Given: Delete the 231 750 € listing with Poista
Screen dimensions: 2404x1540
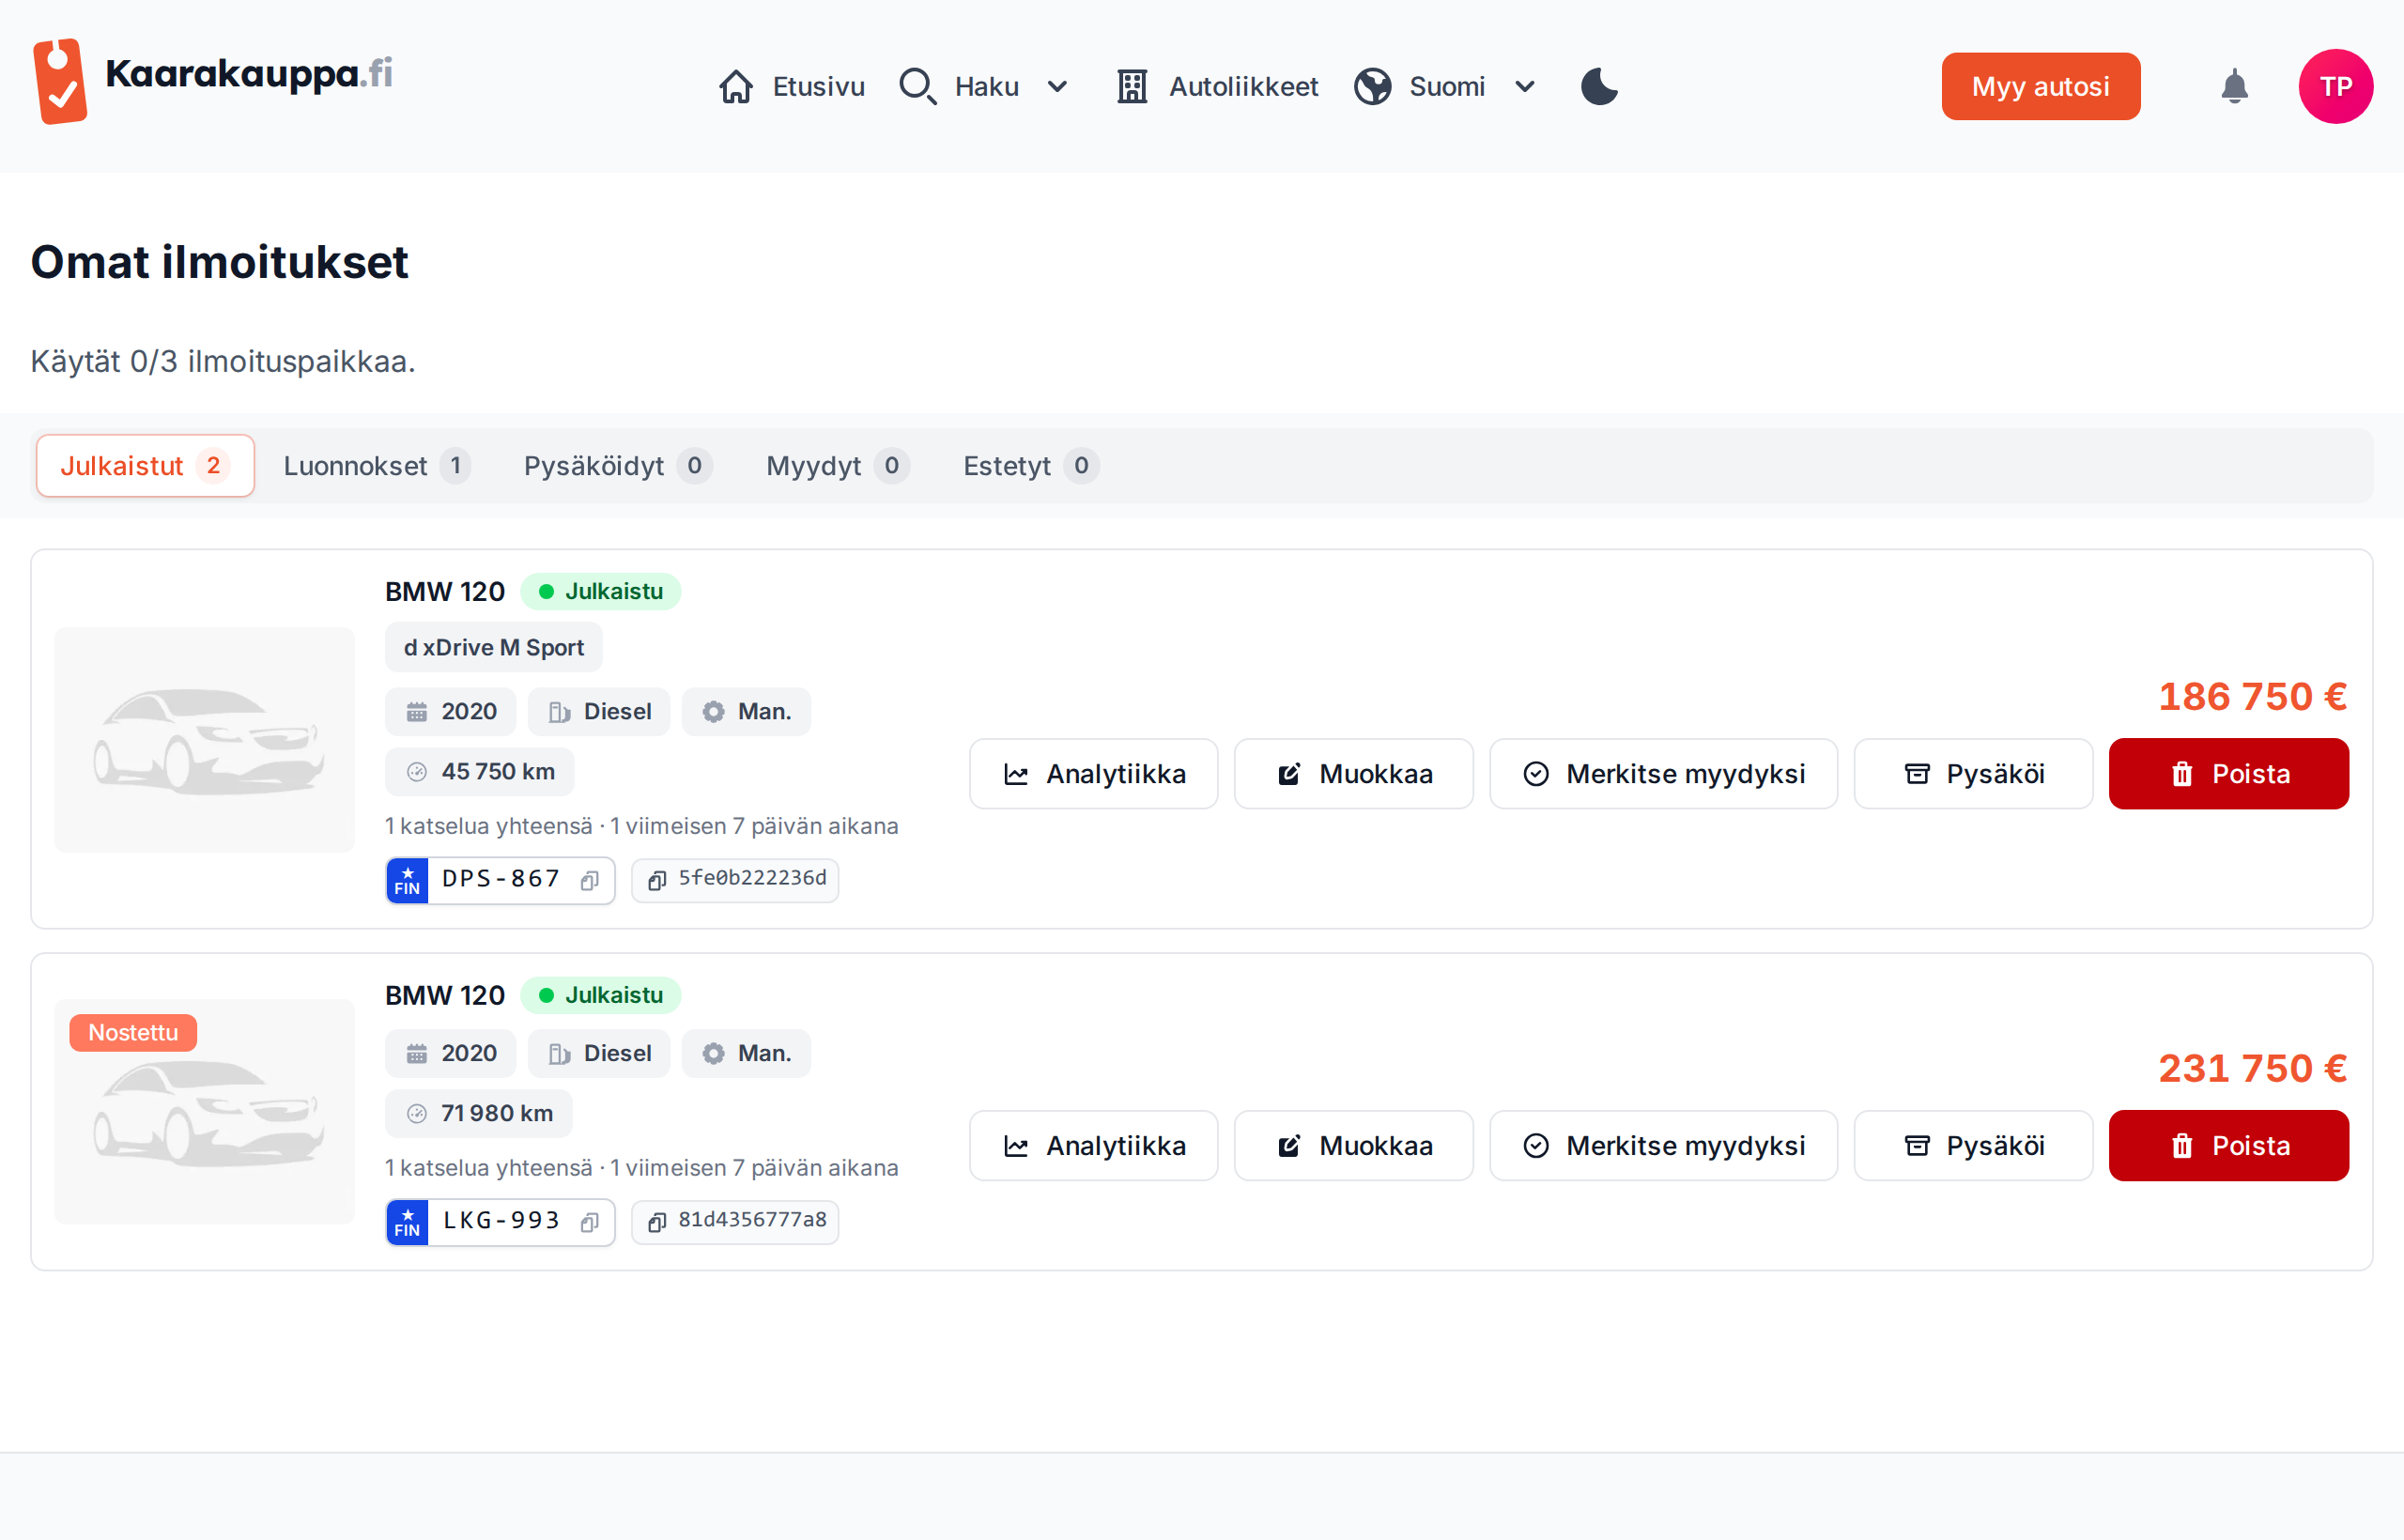Looking at the screenshot, I should click(x=2229, y=1146).
